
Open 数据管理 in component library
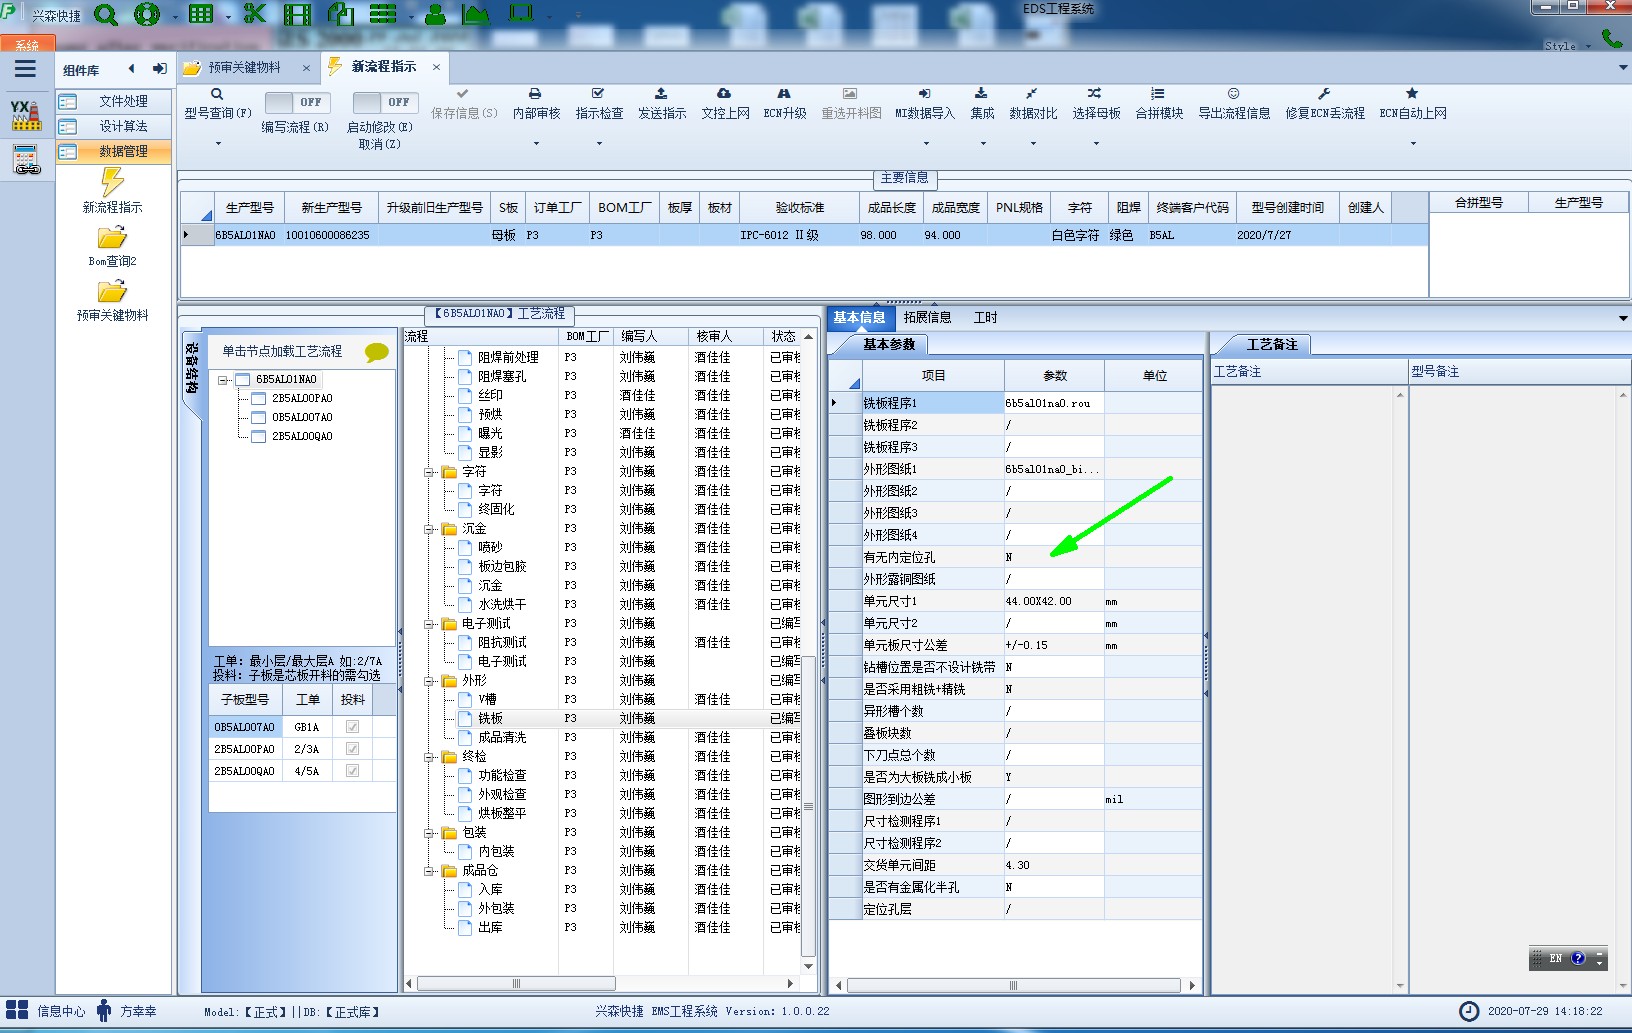click(114, 151)
